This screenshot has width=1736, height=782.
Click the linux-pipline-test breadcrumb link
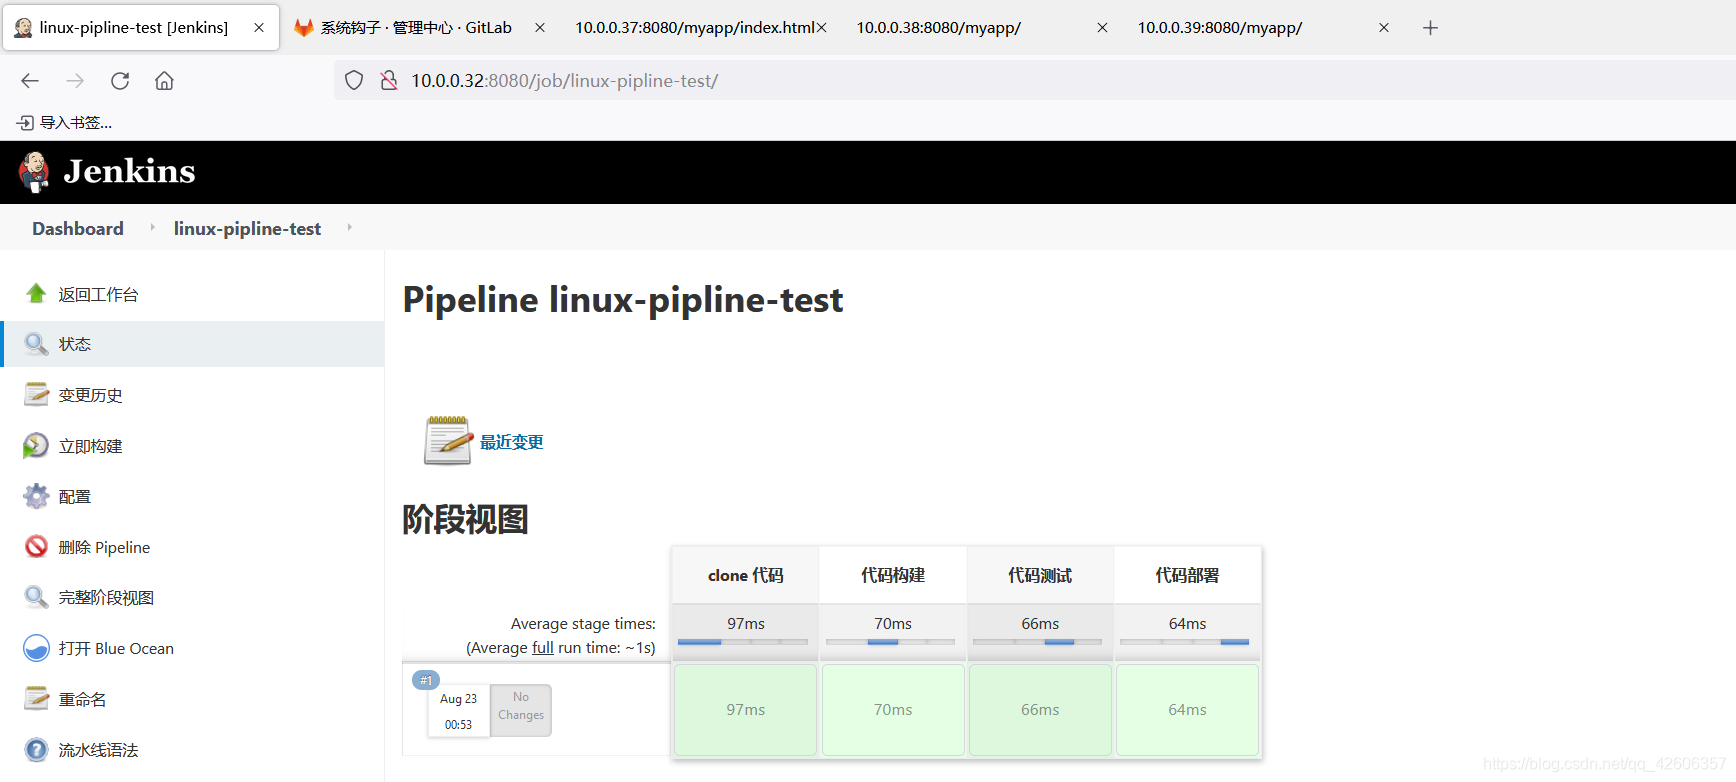click(247, 228)
